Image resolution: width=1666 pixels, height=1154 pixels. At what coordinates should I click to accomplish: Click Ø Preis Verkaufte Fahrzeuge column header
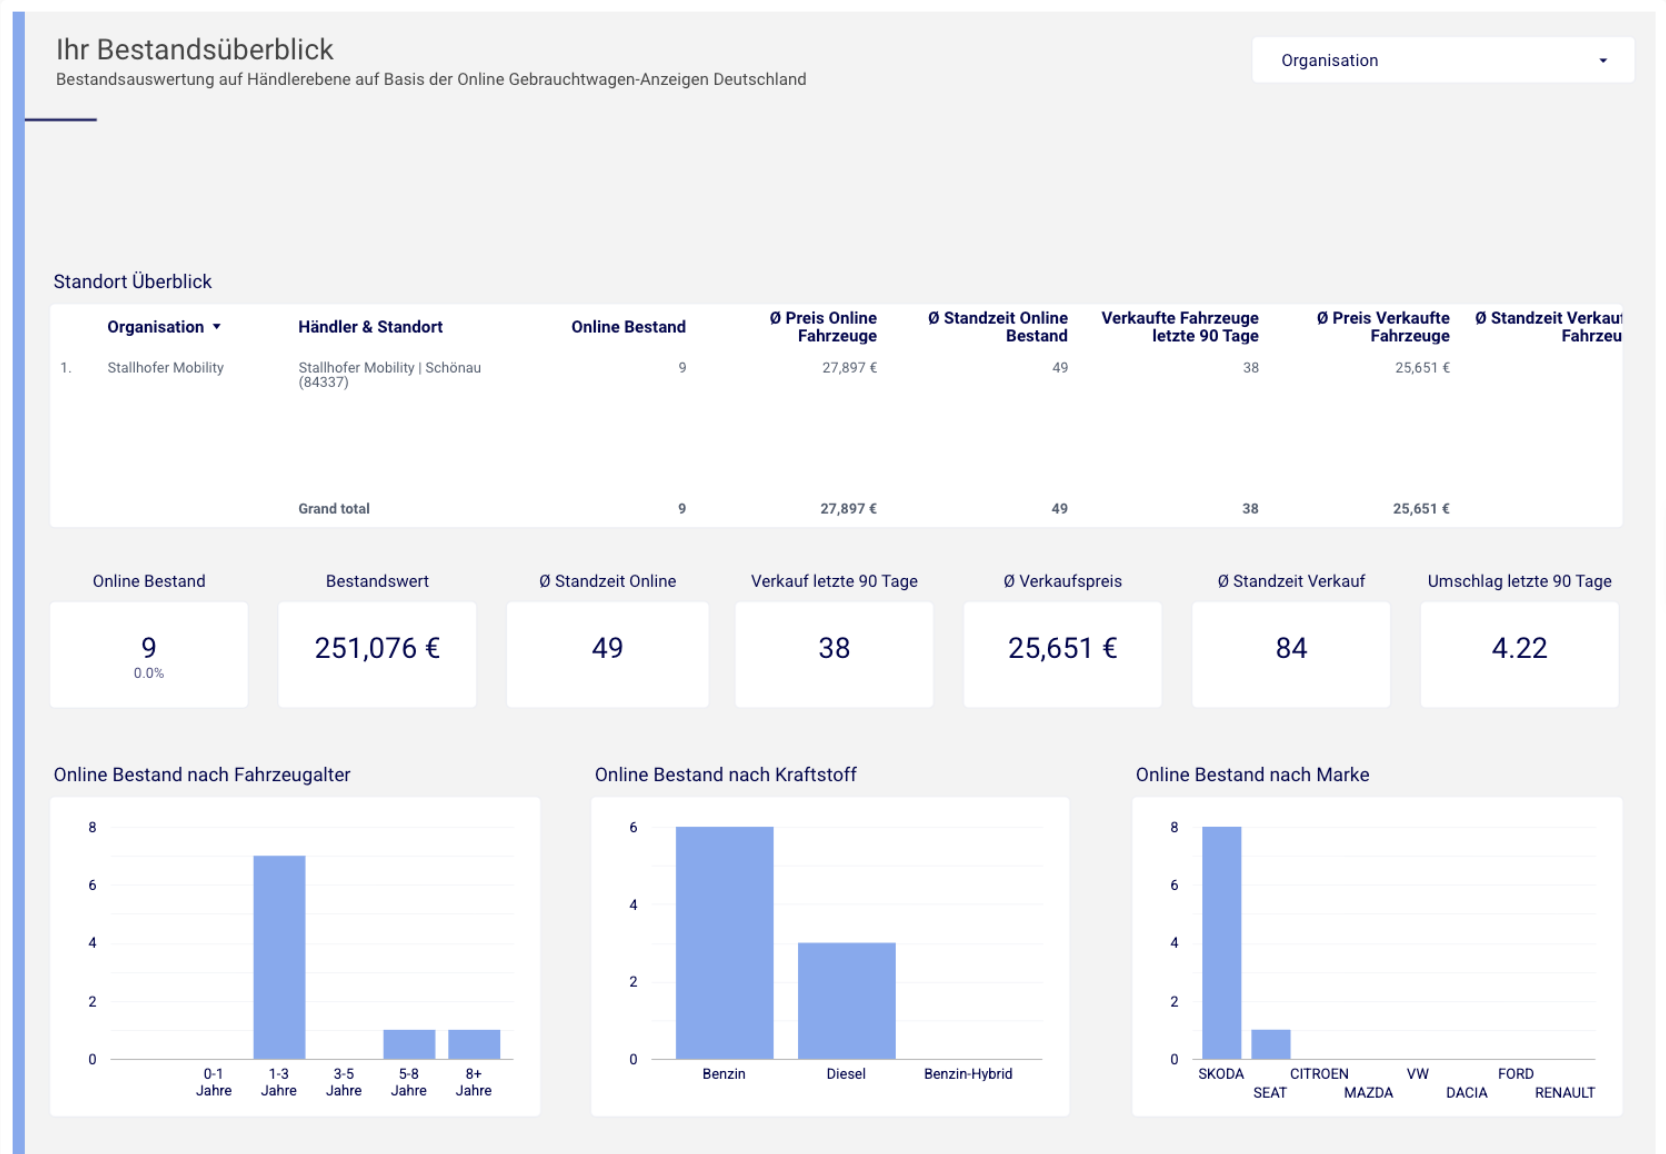click(1383, 327)
